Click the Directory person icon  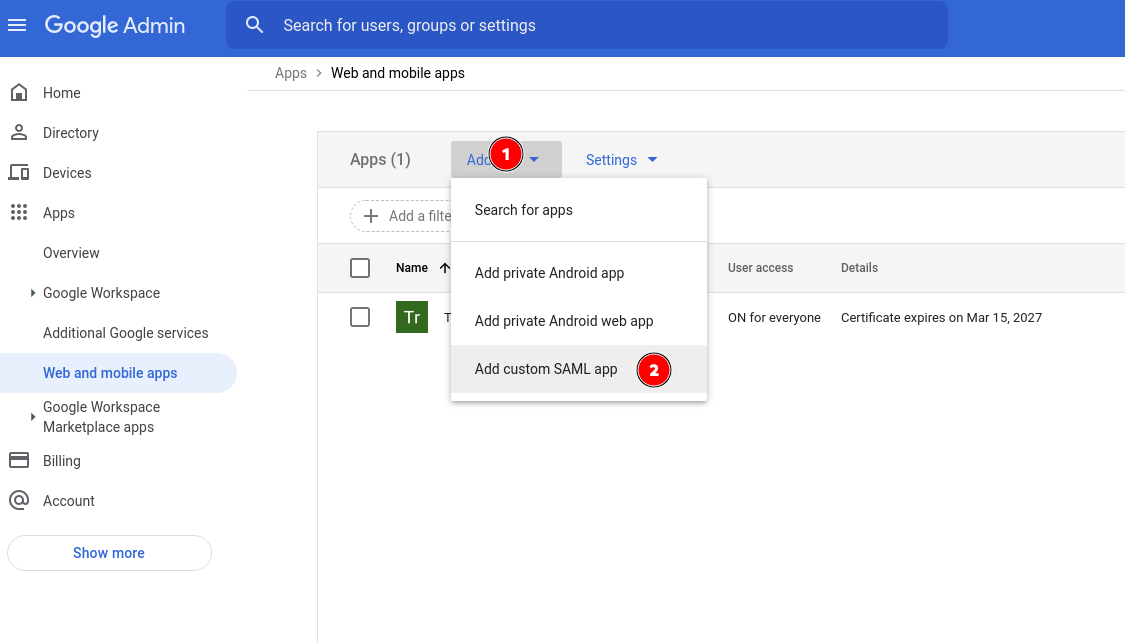(x=18, y=133)
